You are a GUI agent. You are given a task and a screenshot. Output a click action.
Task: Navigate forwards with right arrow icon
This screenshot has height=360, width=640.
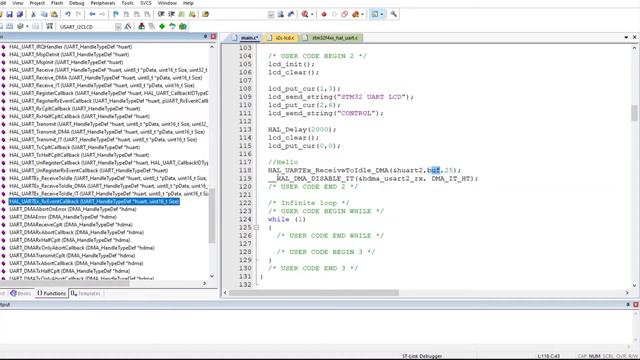click(x=102, y=14)
